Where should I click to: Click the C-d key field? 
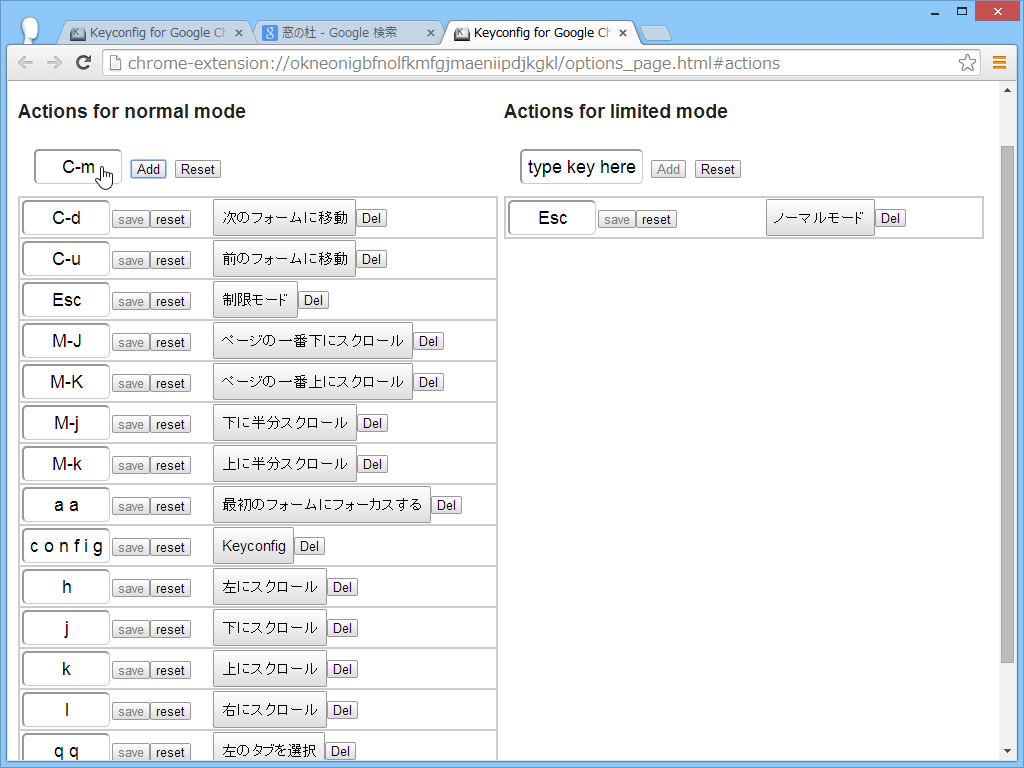pyautogui.click(x=66, y=217)
